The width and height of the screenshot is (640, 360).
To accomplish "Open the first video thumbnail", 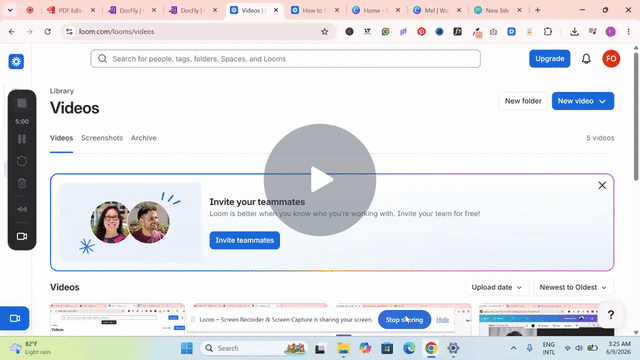I will pyautogui.click(x=118, y=320).
